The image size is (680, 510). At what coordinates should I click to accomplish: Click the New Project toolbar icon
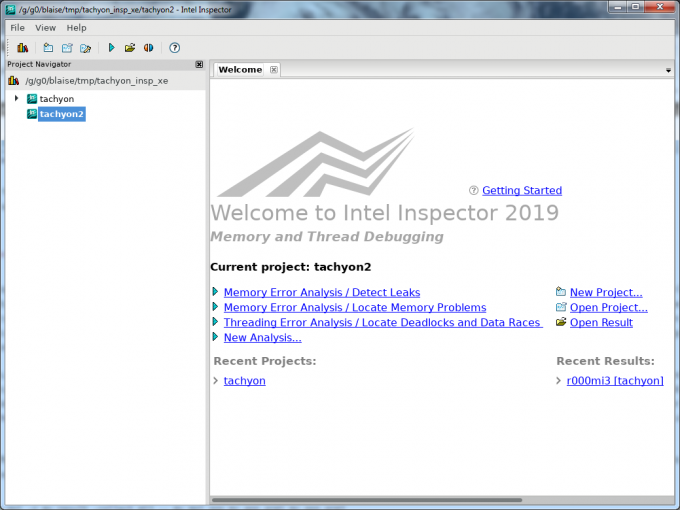48,48
